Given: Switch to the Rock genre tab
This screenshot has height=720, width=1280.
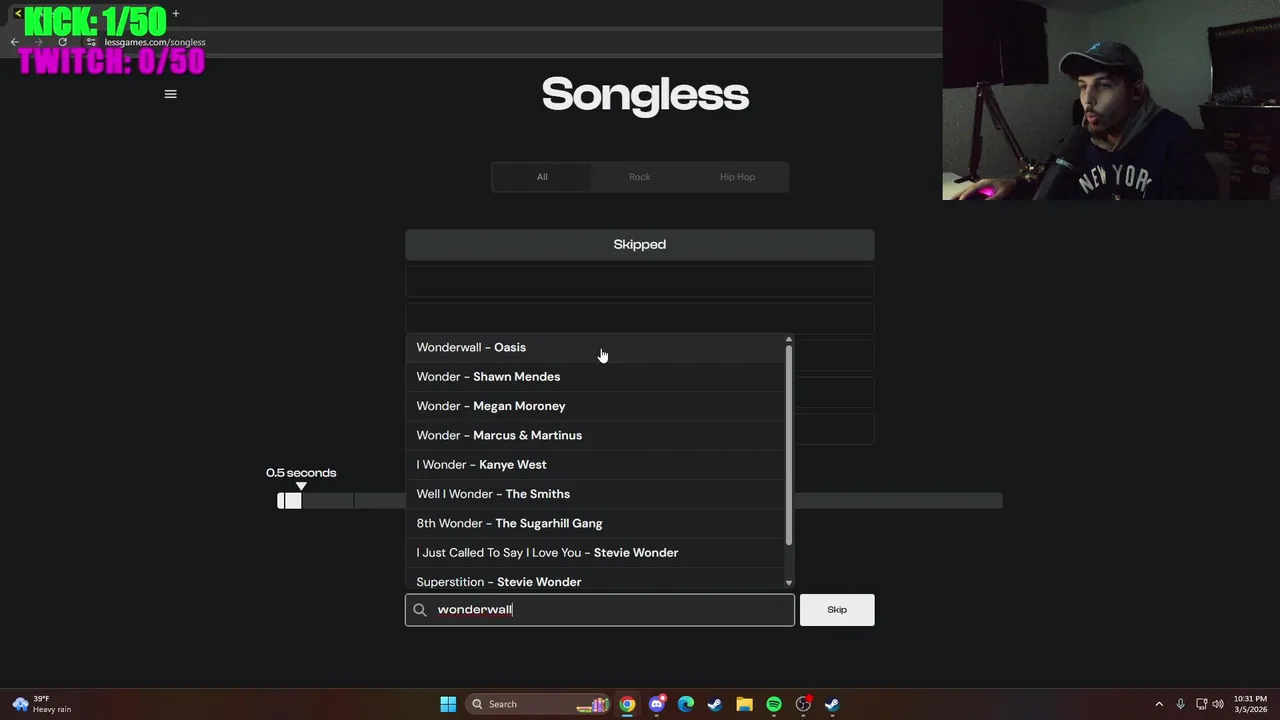Looking at the screenshot, I should click(x=640, y=177).
